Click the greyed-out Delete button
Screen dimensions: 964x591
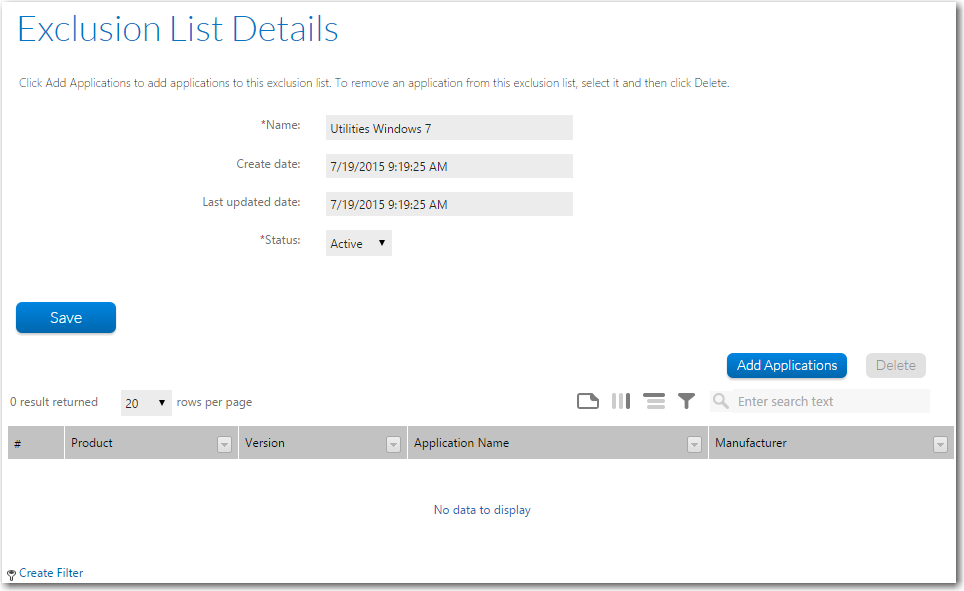[x=896, y=365]
